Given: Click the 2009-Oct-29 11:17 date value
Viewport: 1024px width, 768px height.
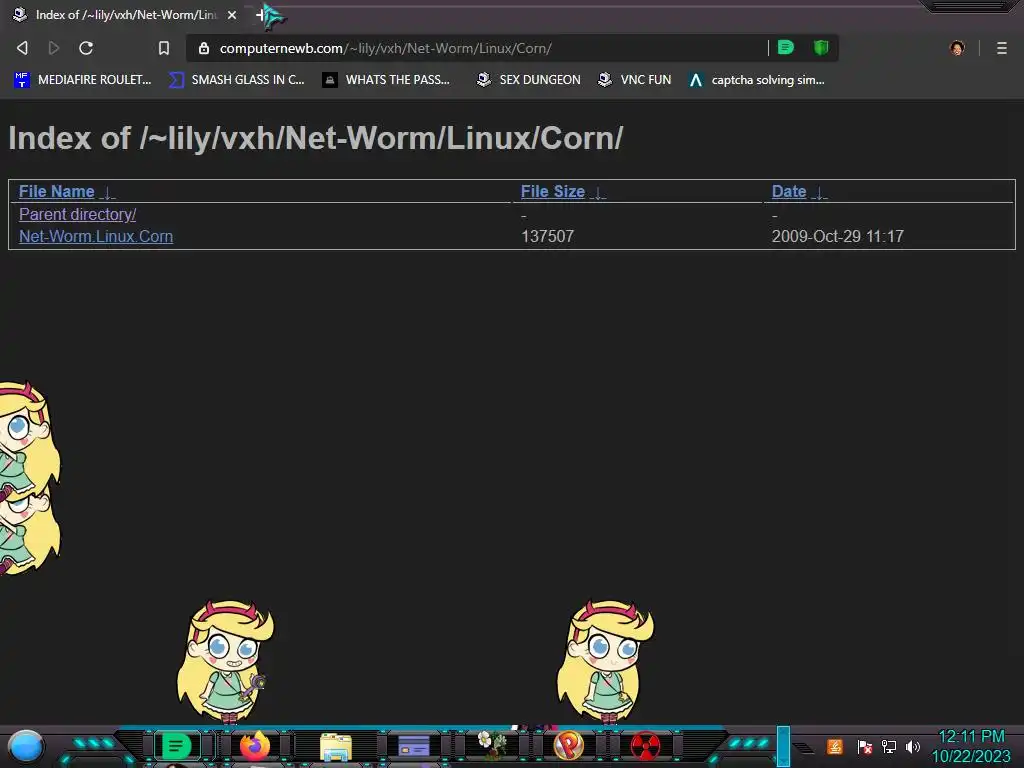Looking at the screenshot, I should tap(838, 236).
